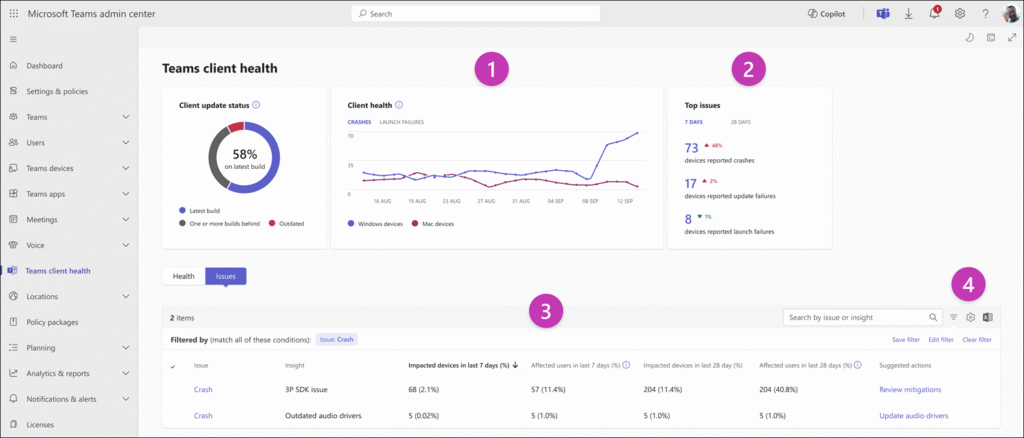
Task: Open Crash link for Outdated audio drivers
Action: 203,415
